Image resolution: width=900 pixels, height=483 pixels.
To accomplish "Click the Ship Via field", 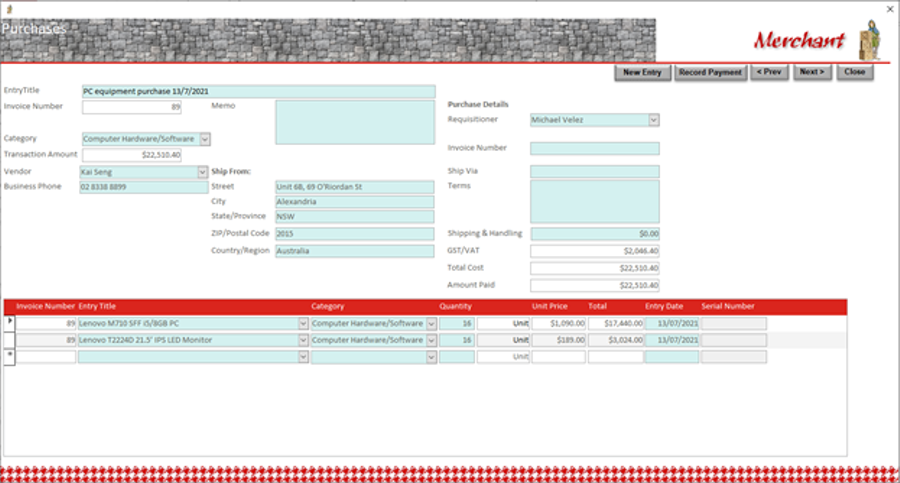I will tap(595, 172).
